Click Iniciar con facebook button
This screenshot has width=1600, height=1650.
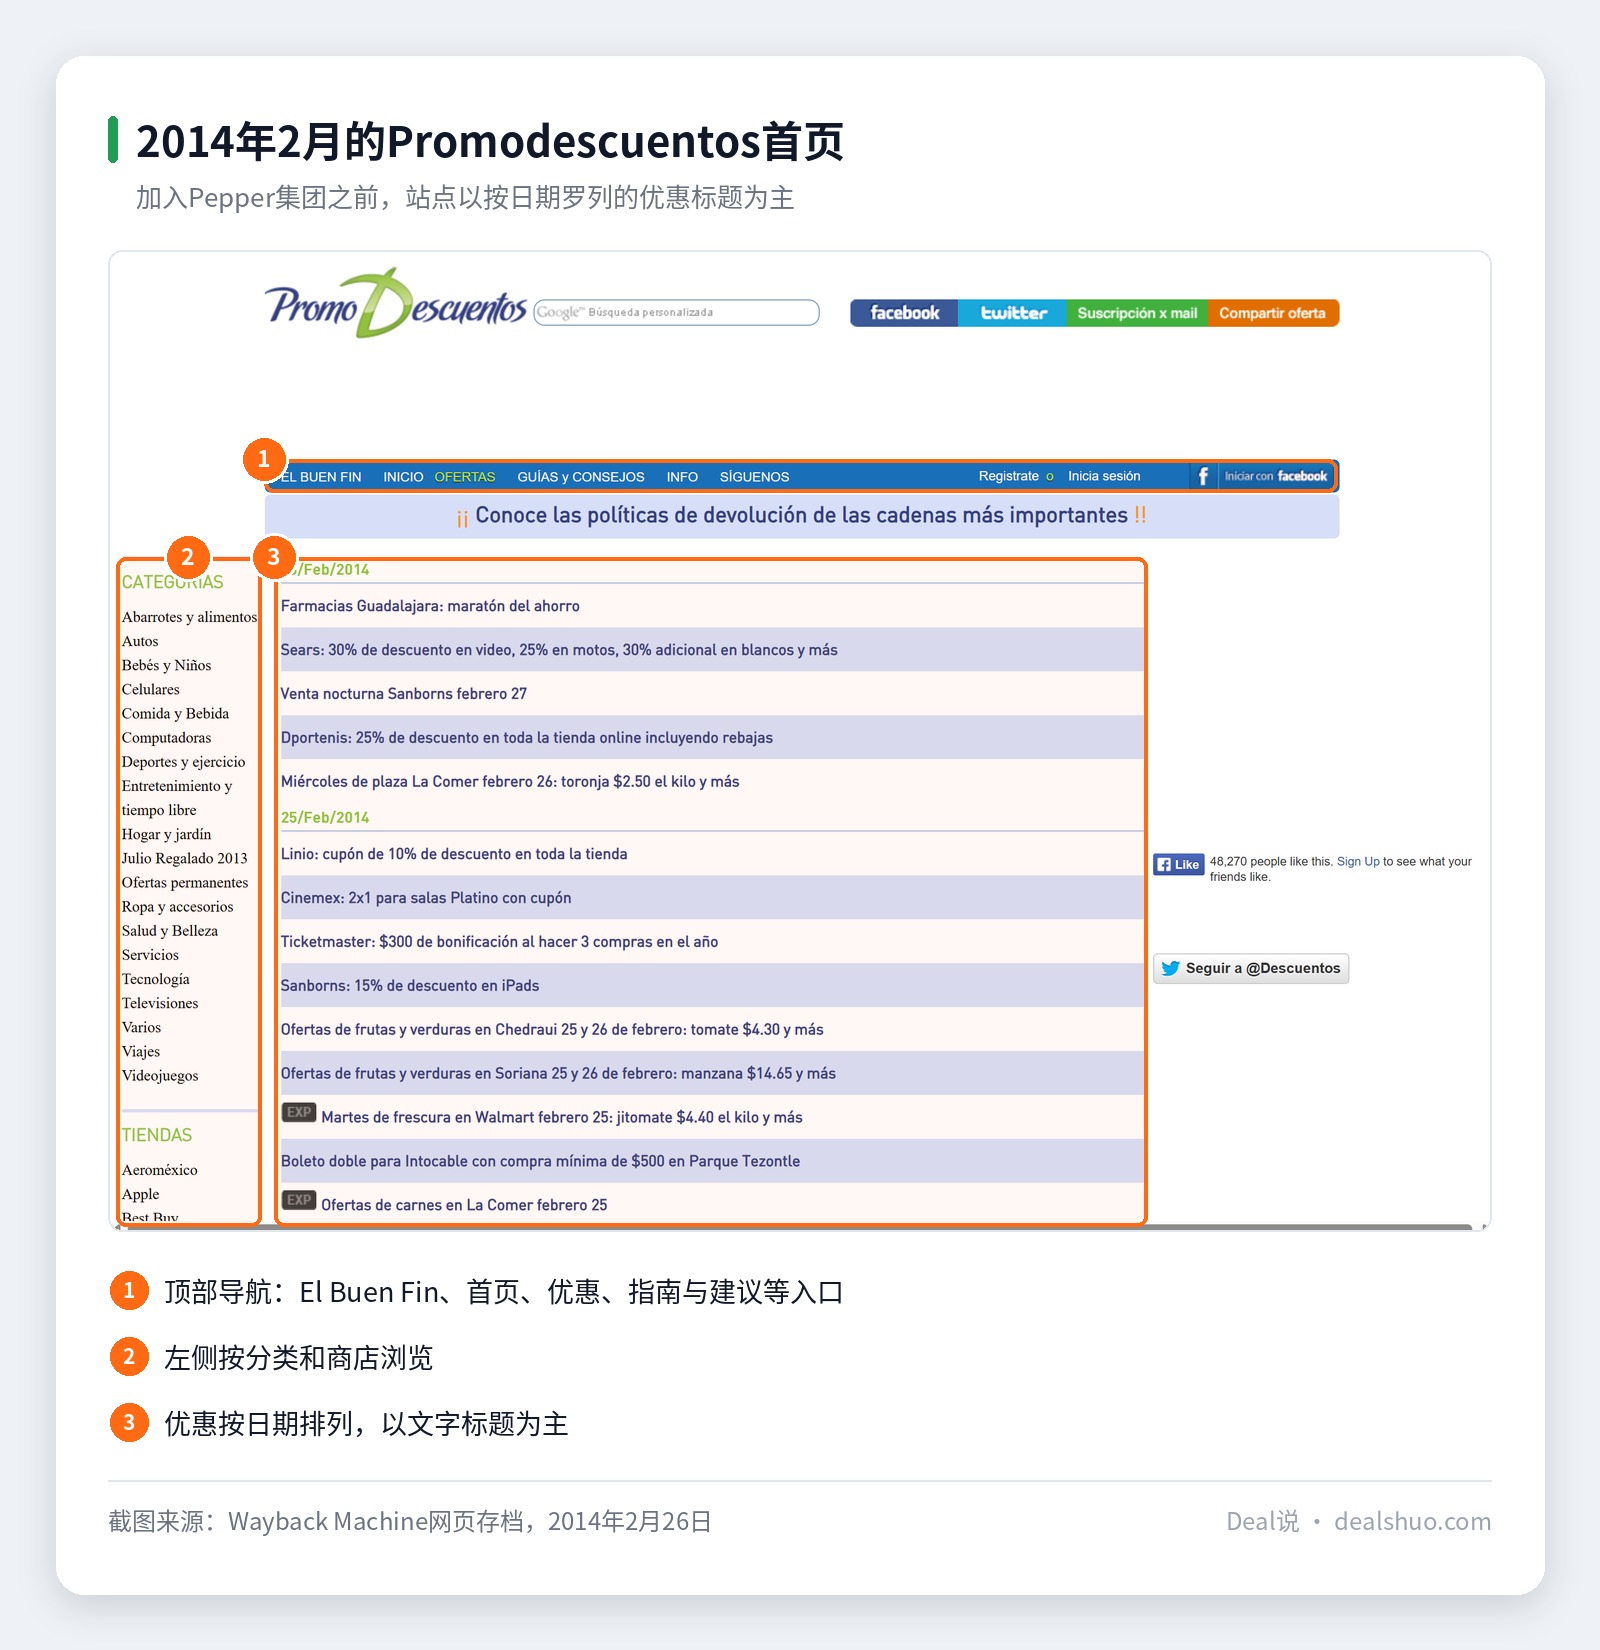point(1276,476)
